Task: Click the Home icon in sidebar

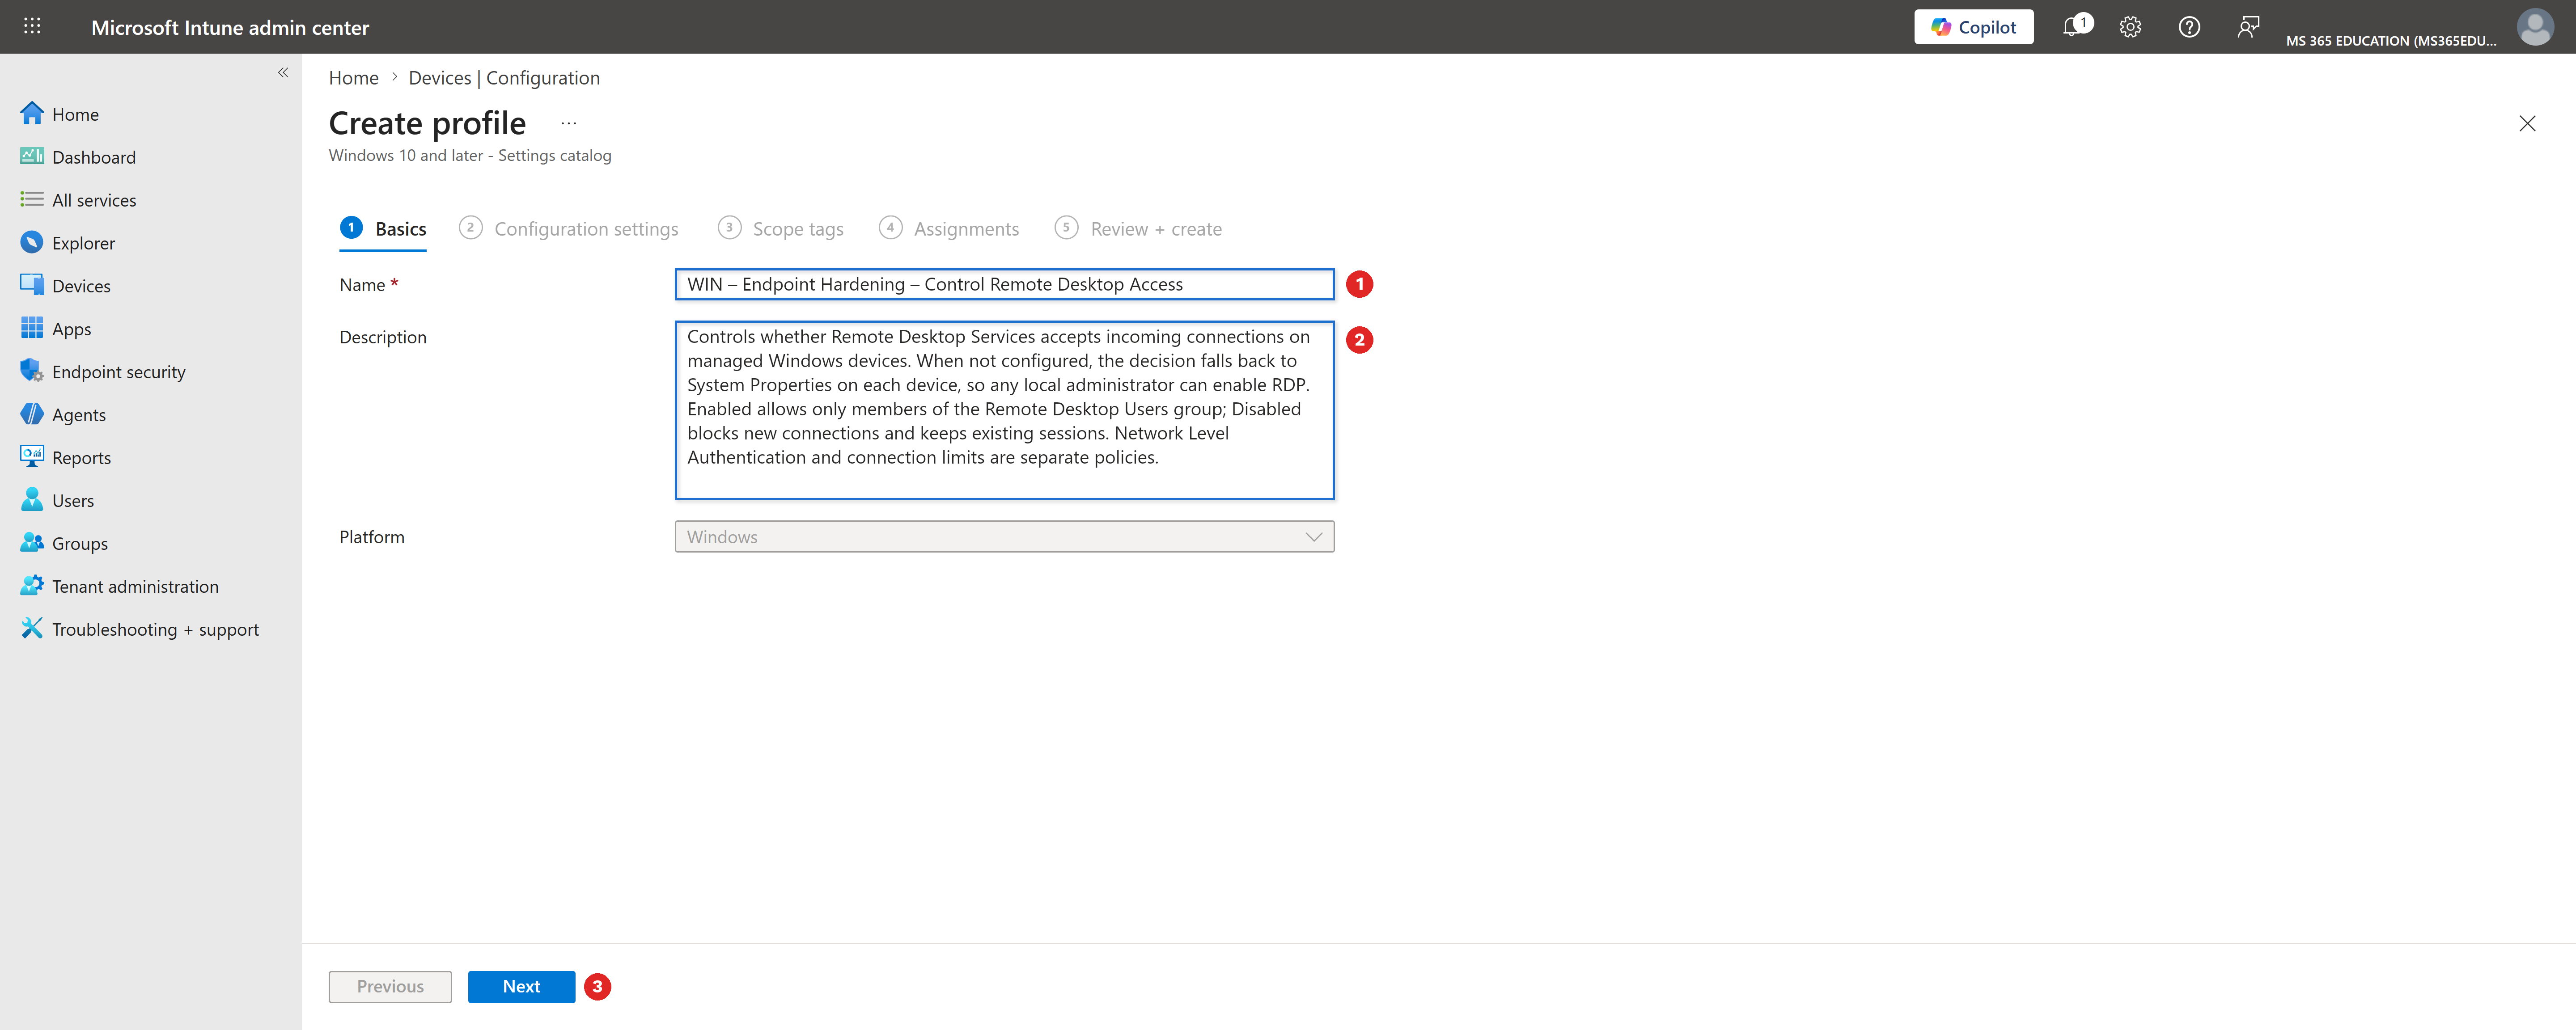Action: tap(32, 114)
